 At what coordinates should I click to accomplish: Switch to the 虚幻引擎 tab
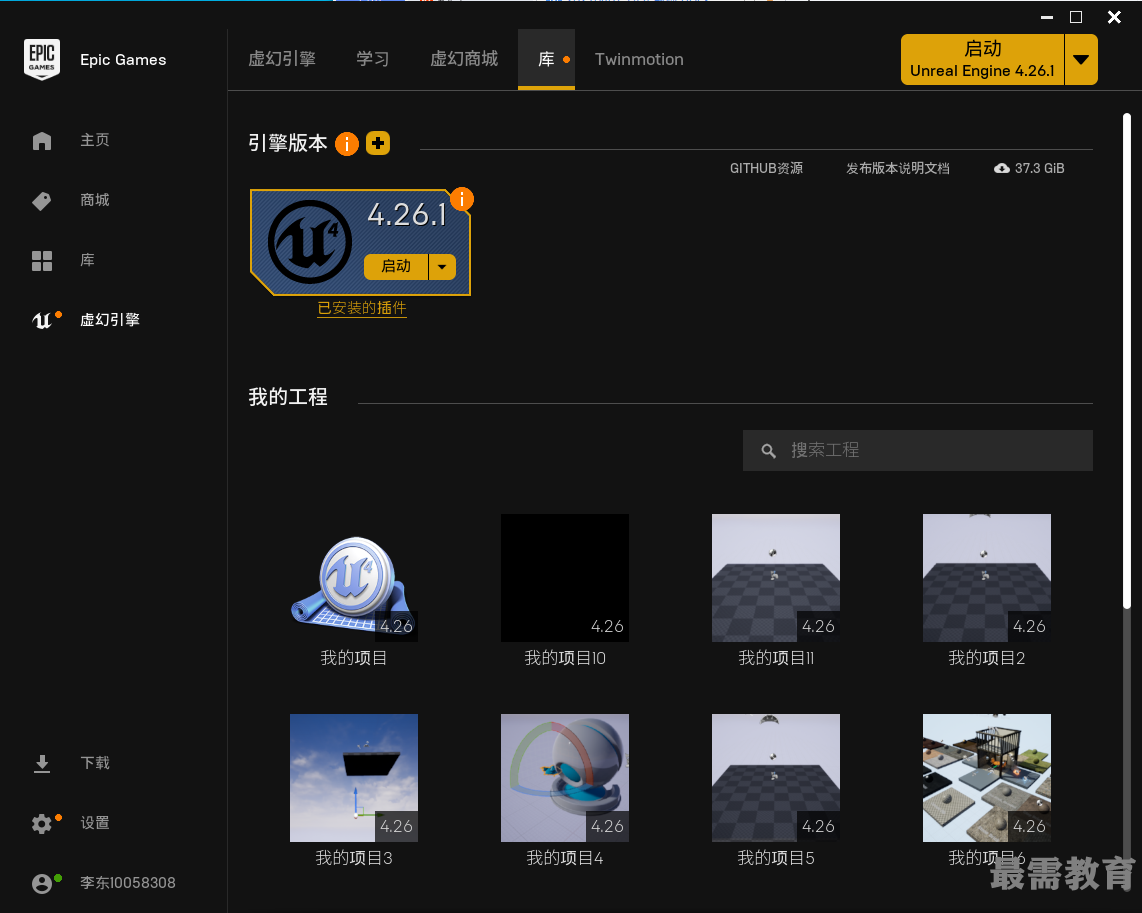point(282,59)
